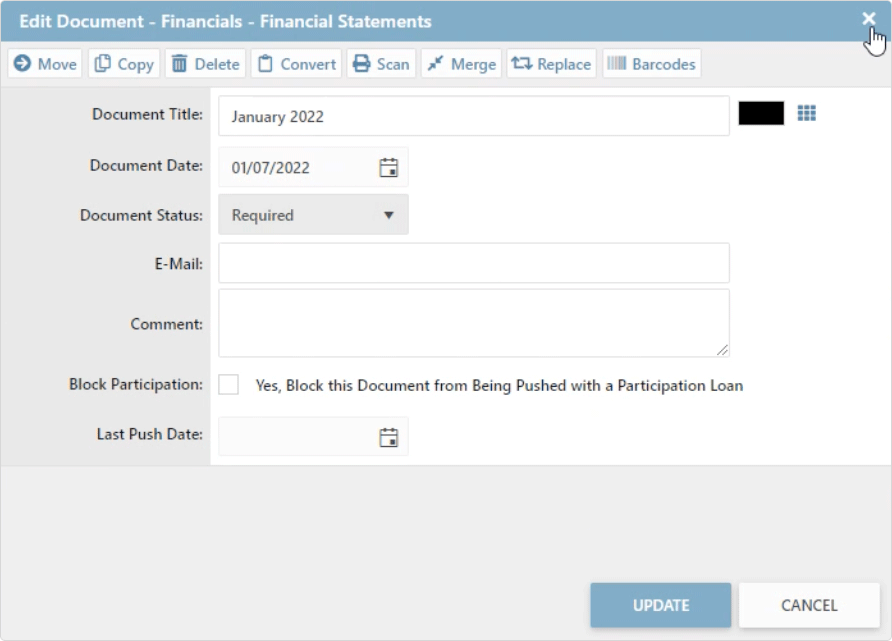Close the Edit Document dialog

tap(868, 19)
